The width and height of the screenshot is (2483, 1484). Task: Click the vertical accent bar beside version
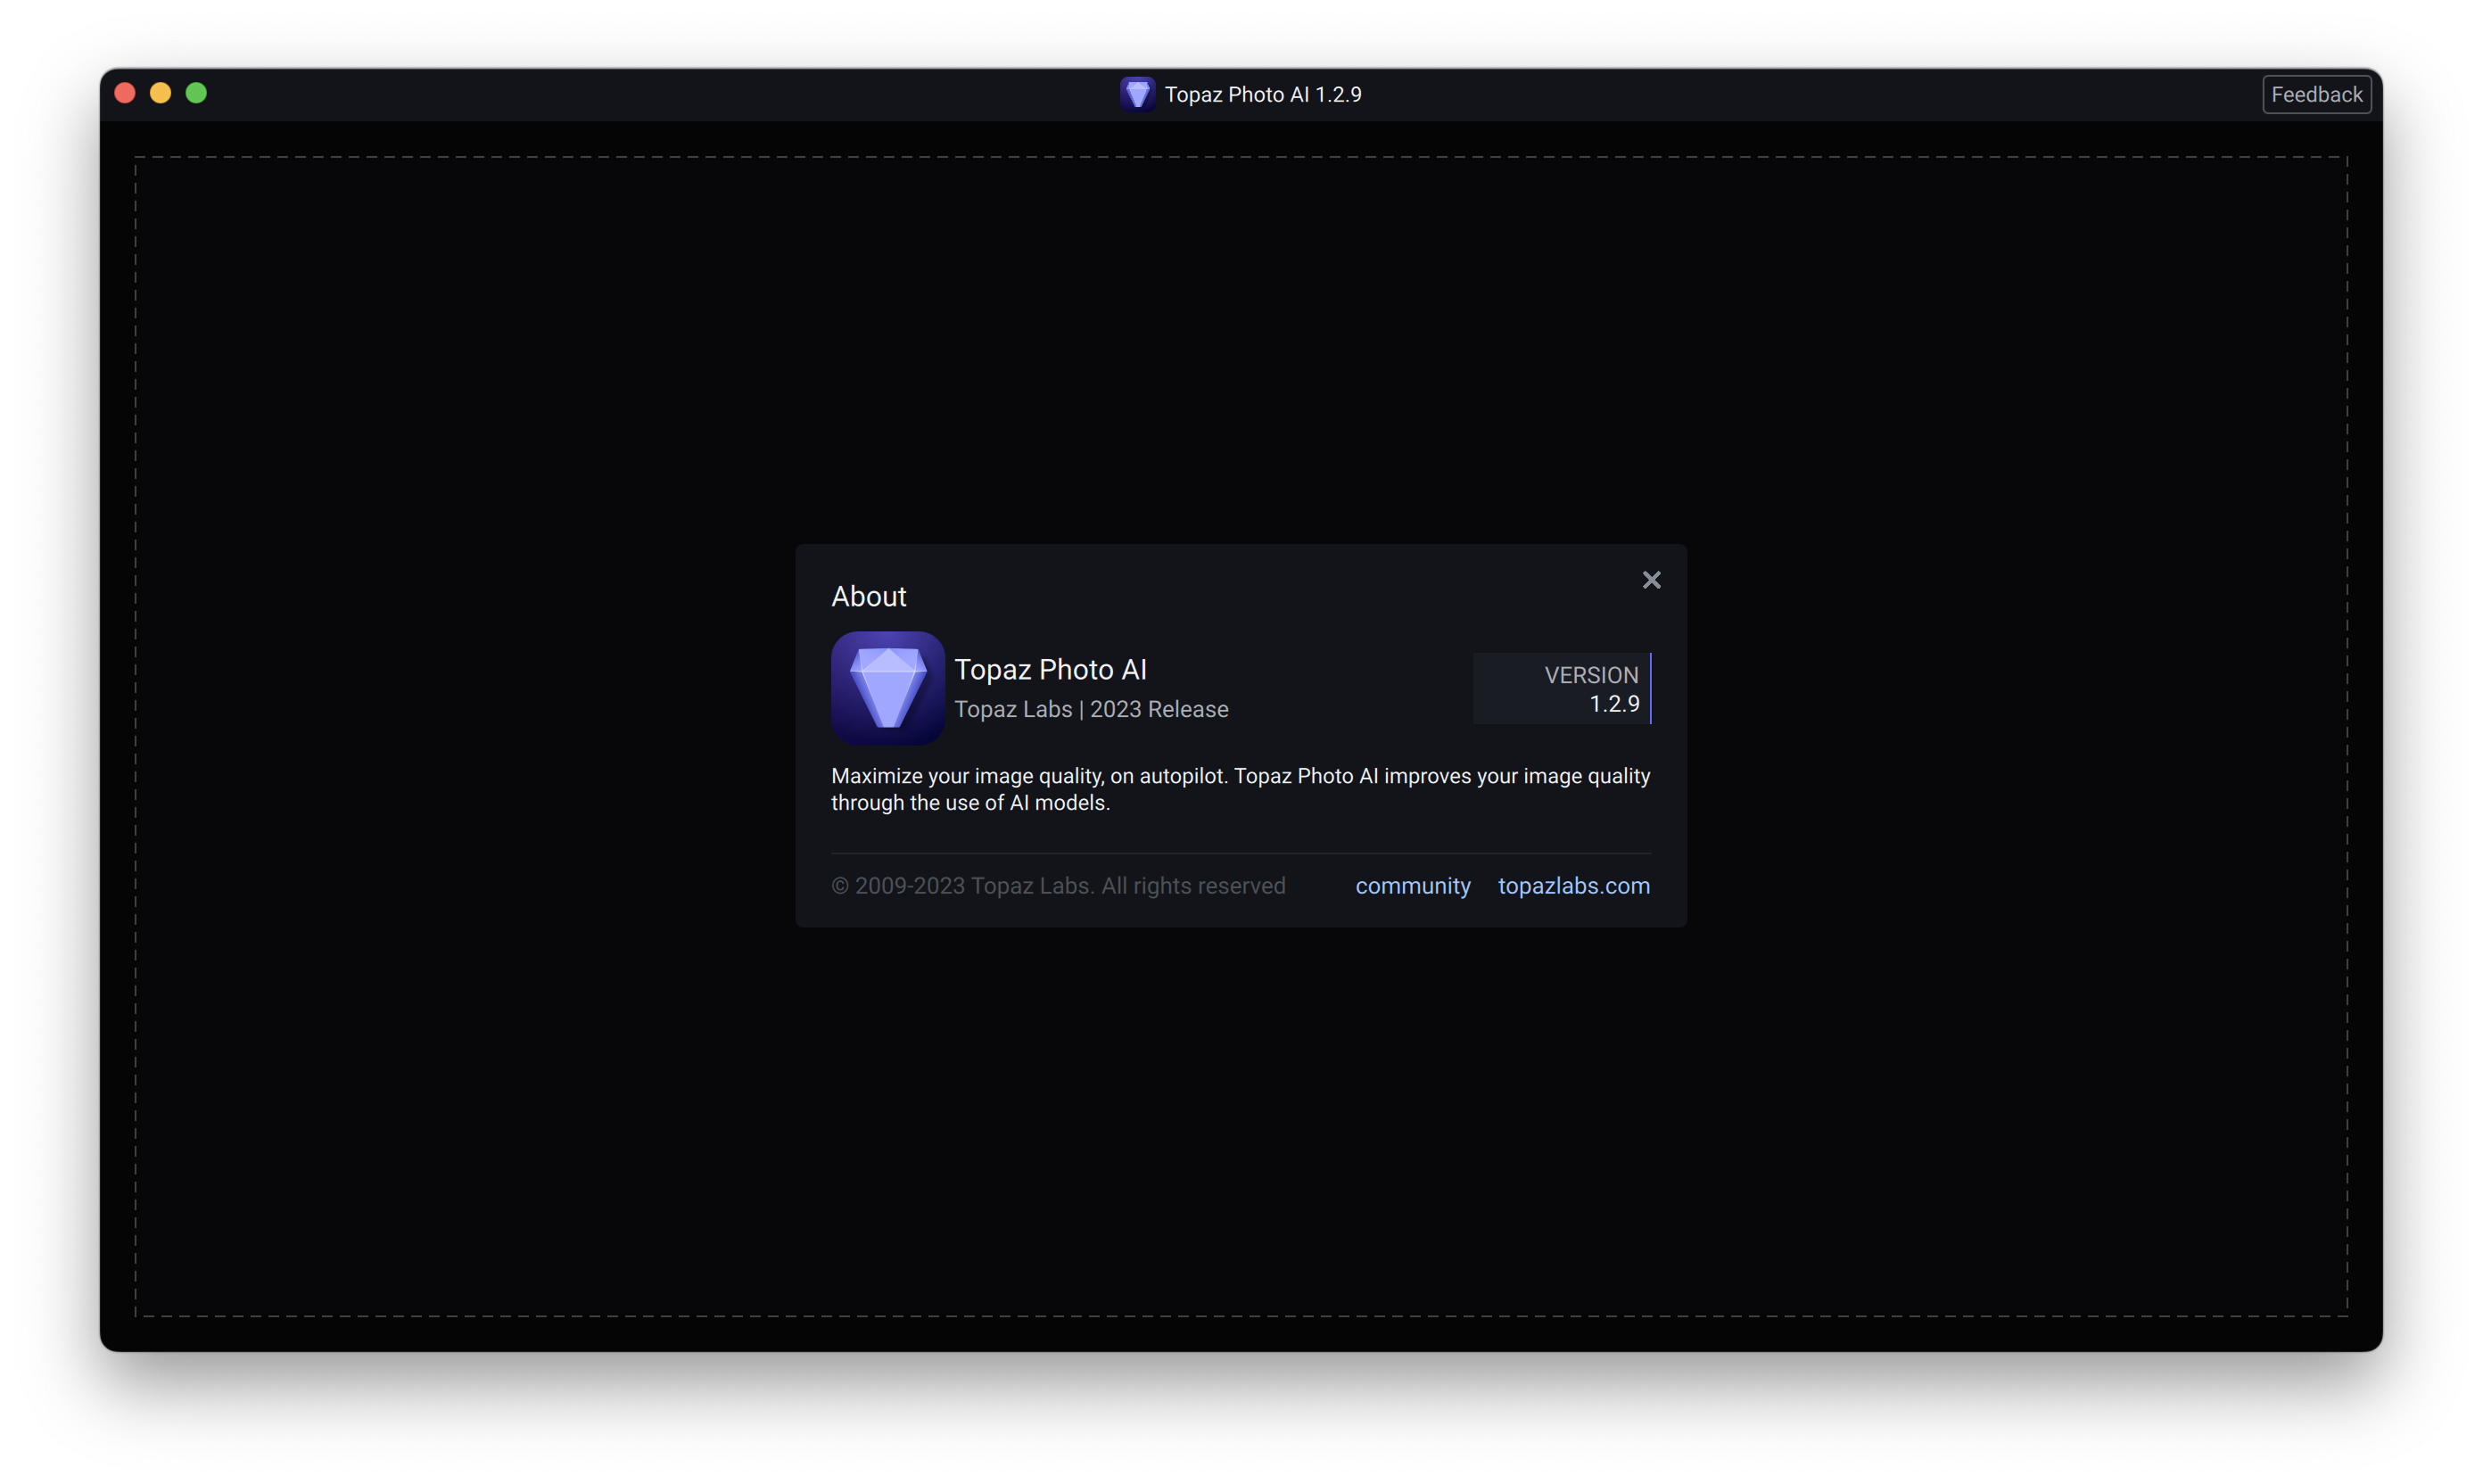click(1650, 688)
